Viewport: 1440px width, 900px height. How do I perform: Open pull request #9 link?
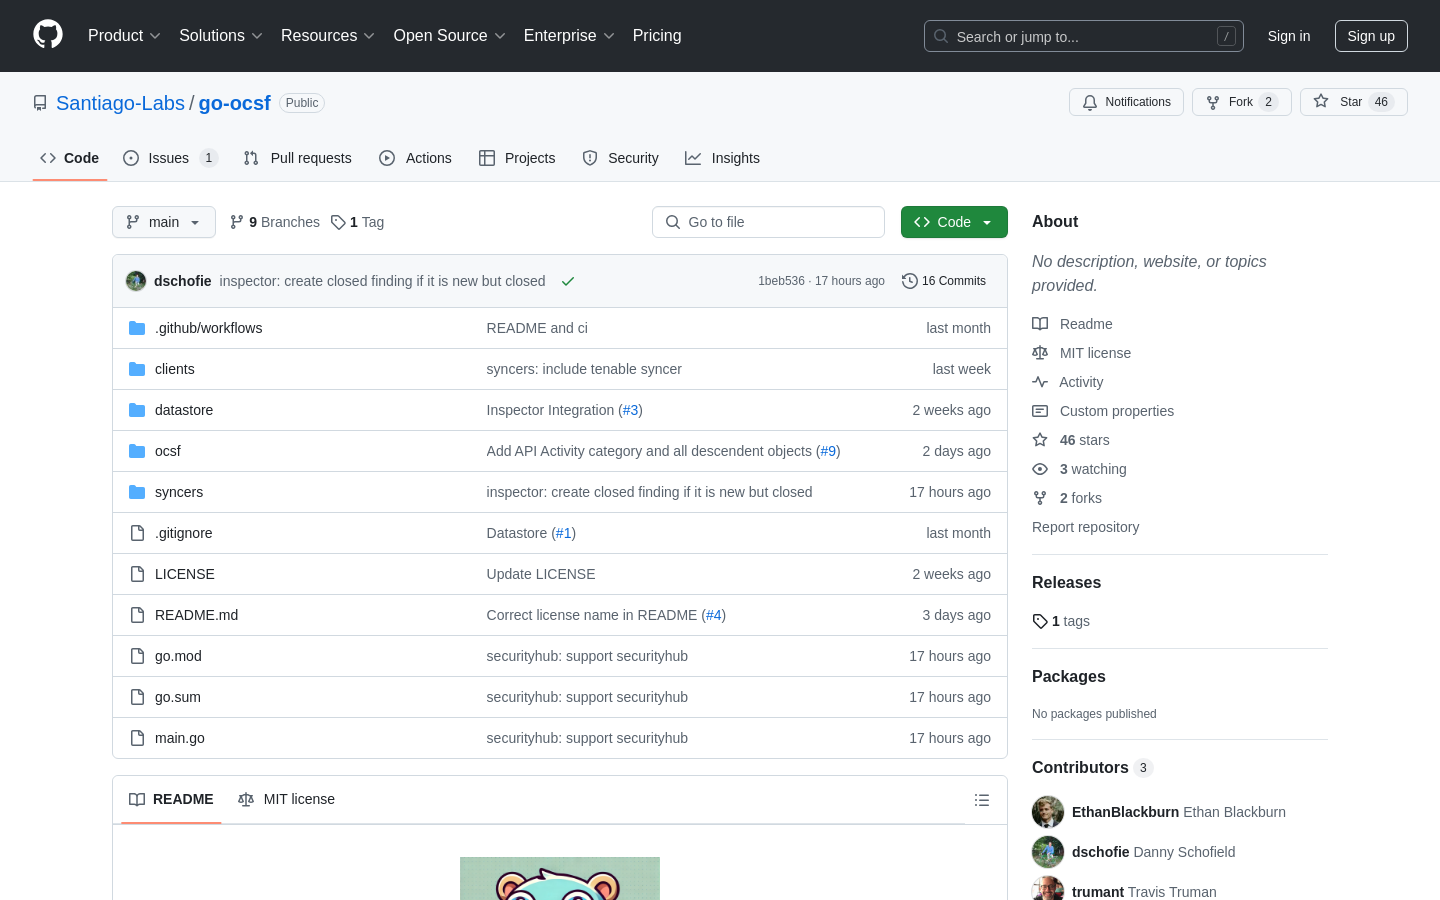pos(828,451)
